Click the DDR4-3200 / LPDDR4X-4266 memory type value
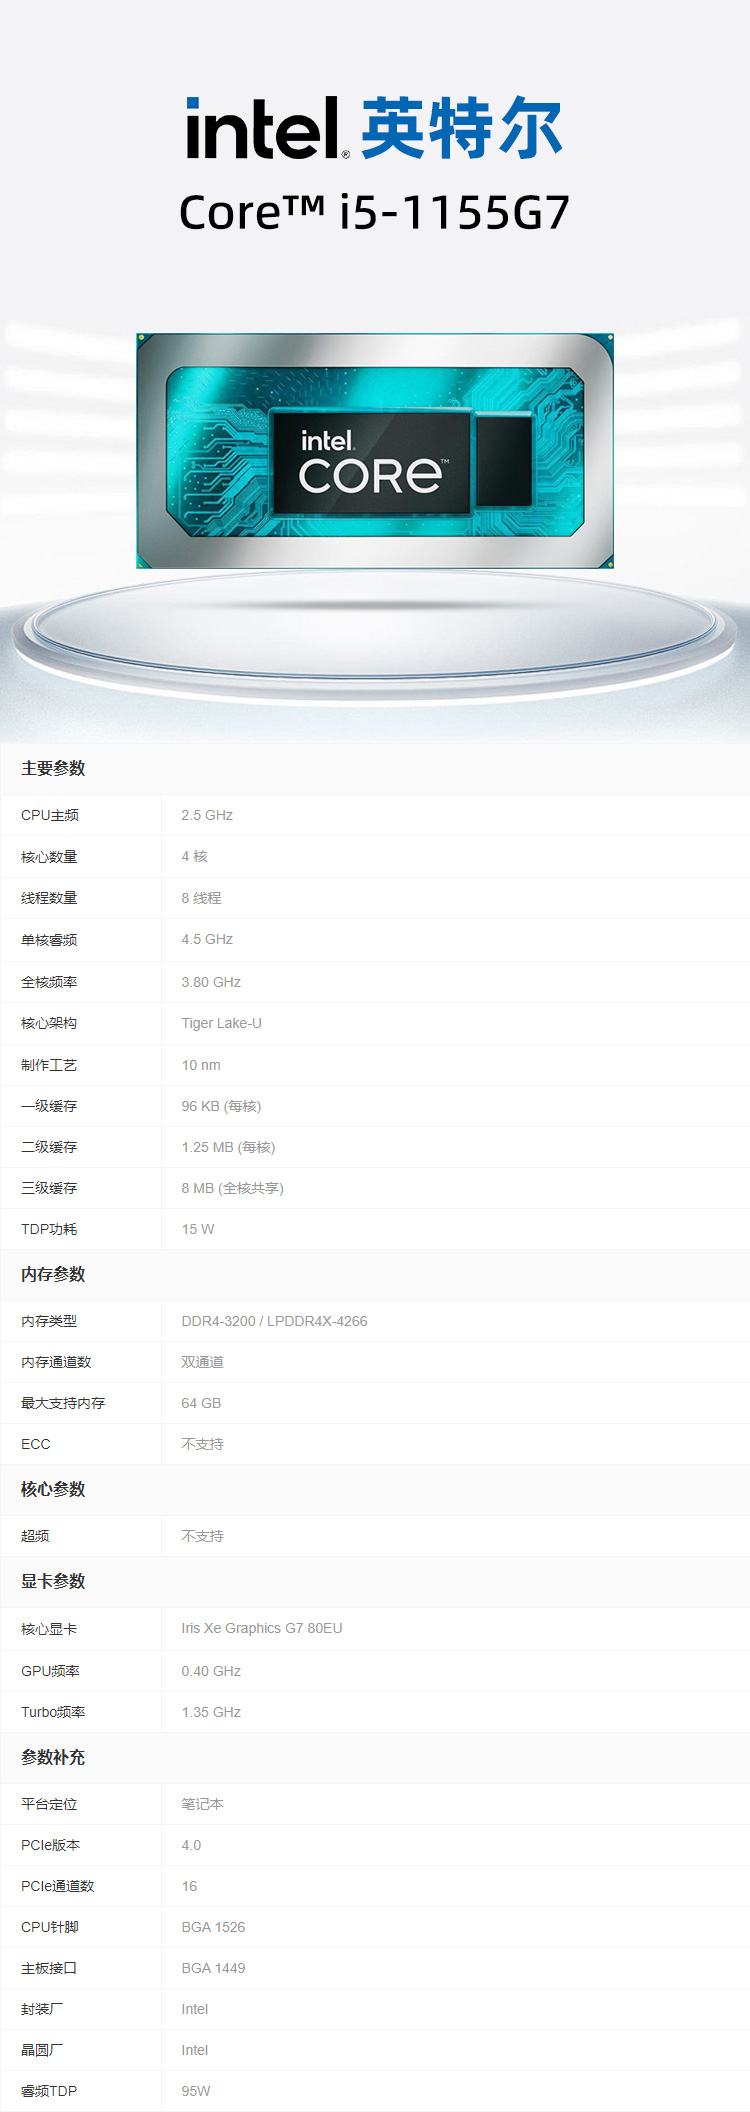 tap(274, 1321)
